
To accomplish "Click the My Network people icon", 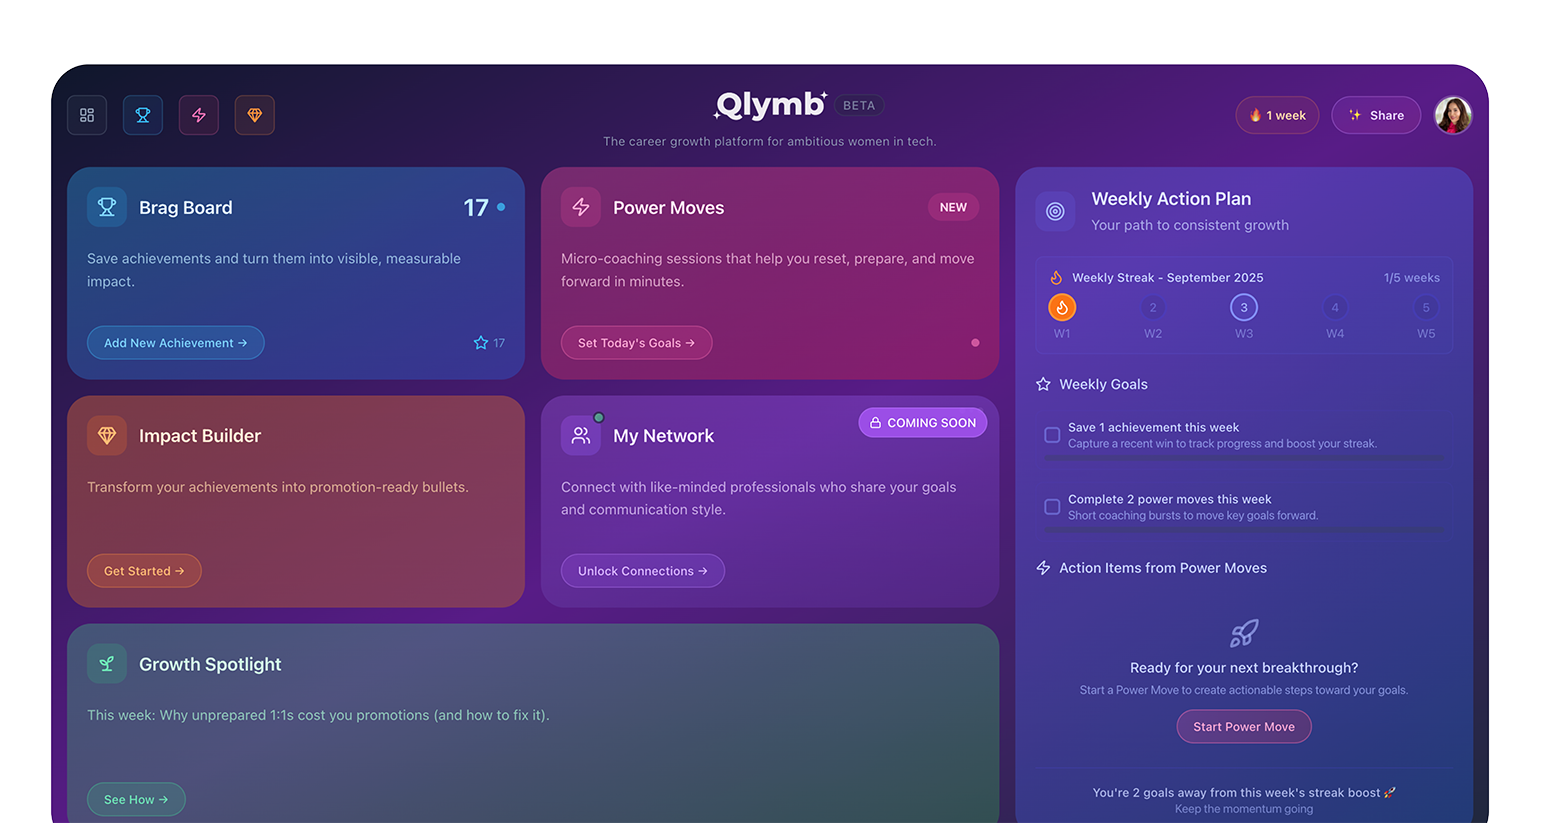I will [581, 436].
